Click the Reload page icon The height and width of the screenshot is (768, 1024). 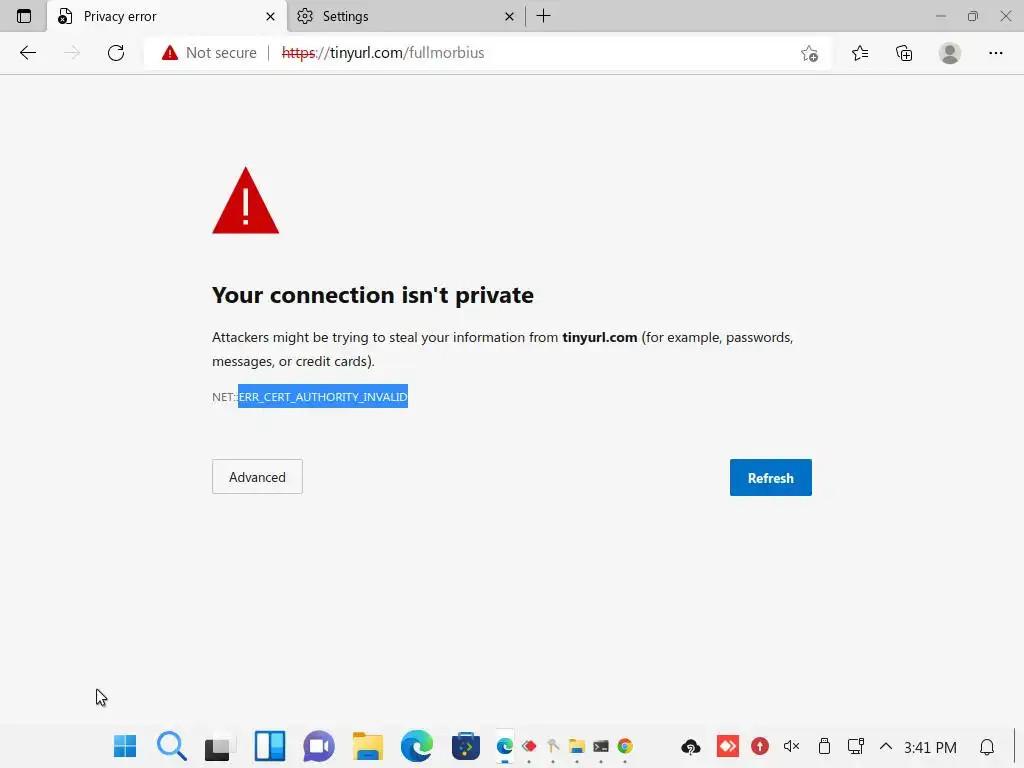click(x=116, y=53)
